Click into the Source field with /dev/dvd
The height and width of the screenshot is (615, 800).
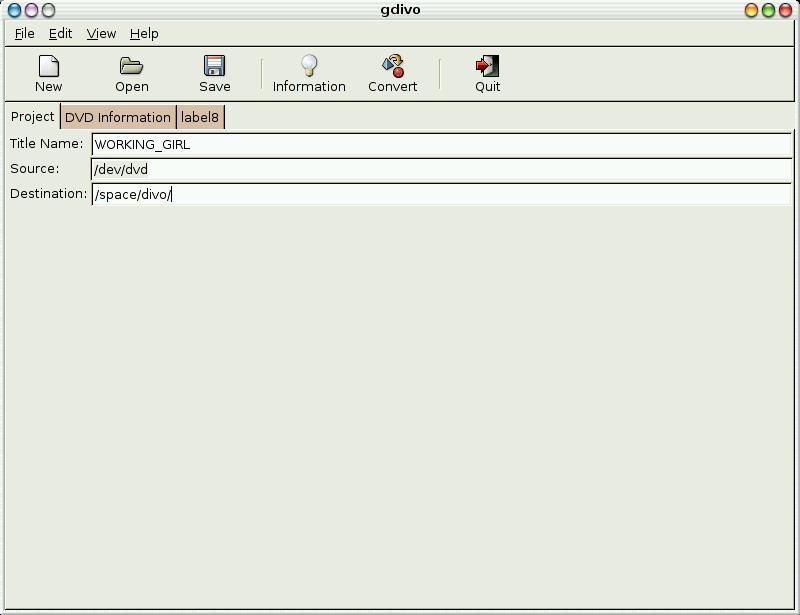point(441,169)
